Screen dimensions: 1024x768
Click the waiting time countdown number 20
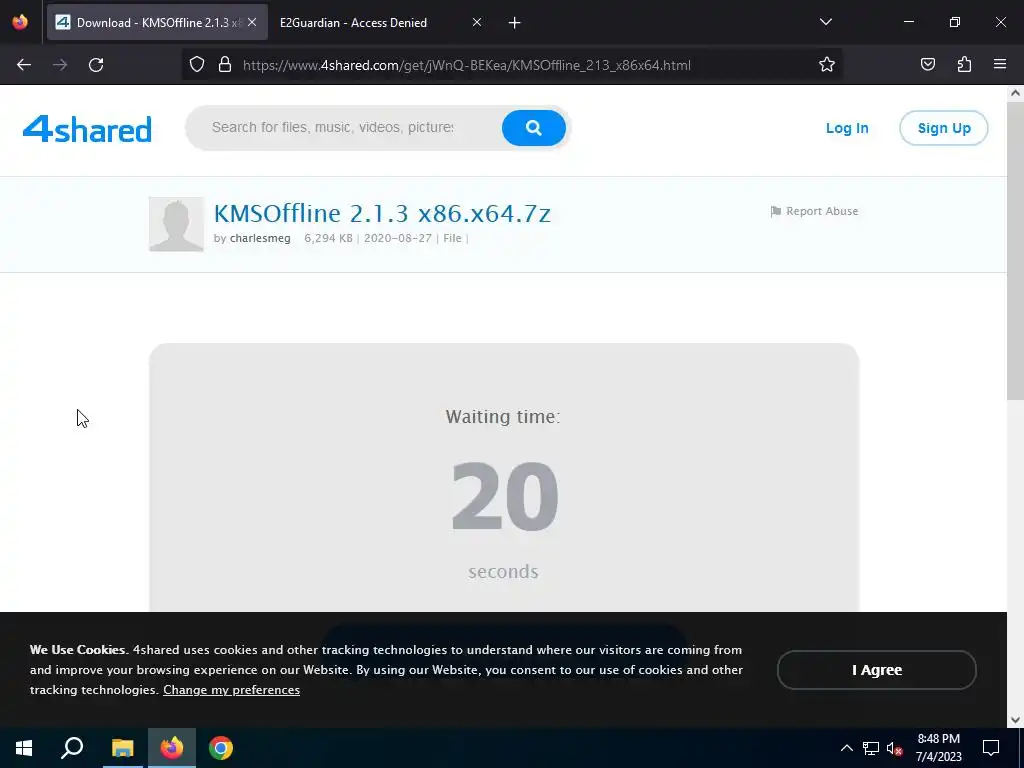pyautogui.click(x=505, y=496)
